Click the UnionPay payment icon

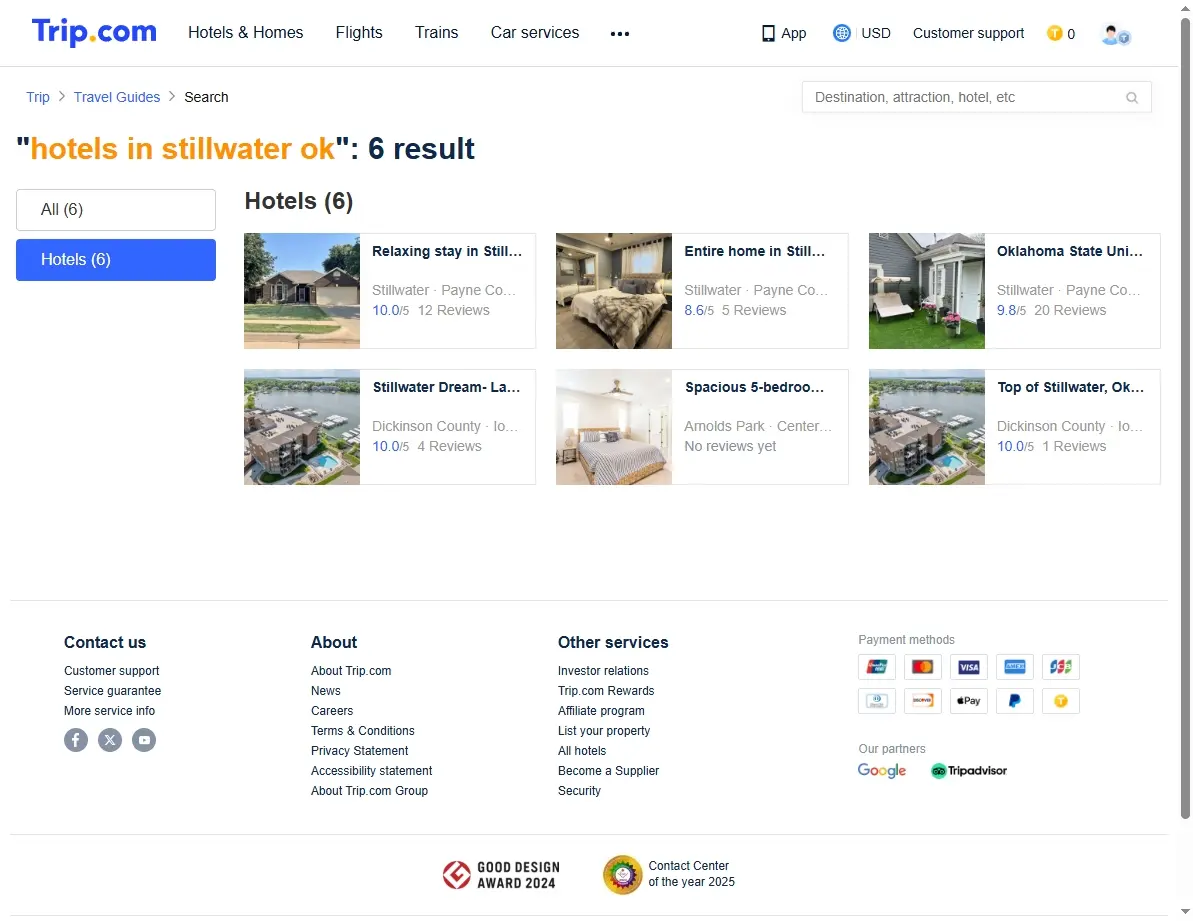[x=876, y=667]
